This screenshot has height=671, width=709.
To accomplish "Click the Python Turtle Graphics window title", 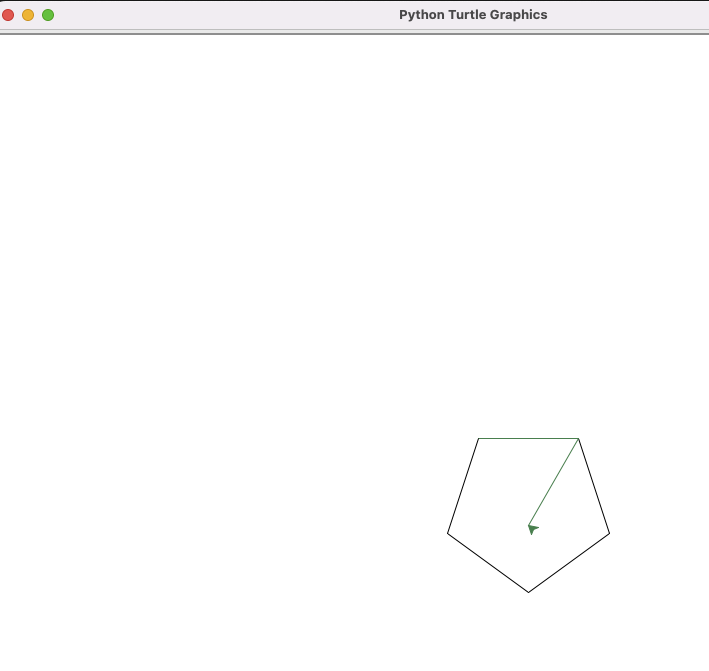I will 473,15.
